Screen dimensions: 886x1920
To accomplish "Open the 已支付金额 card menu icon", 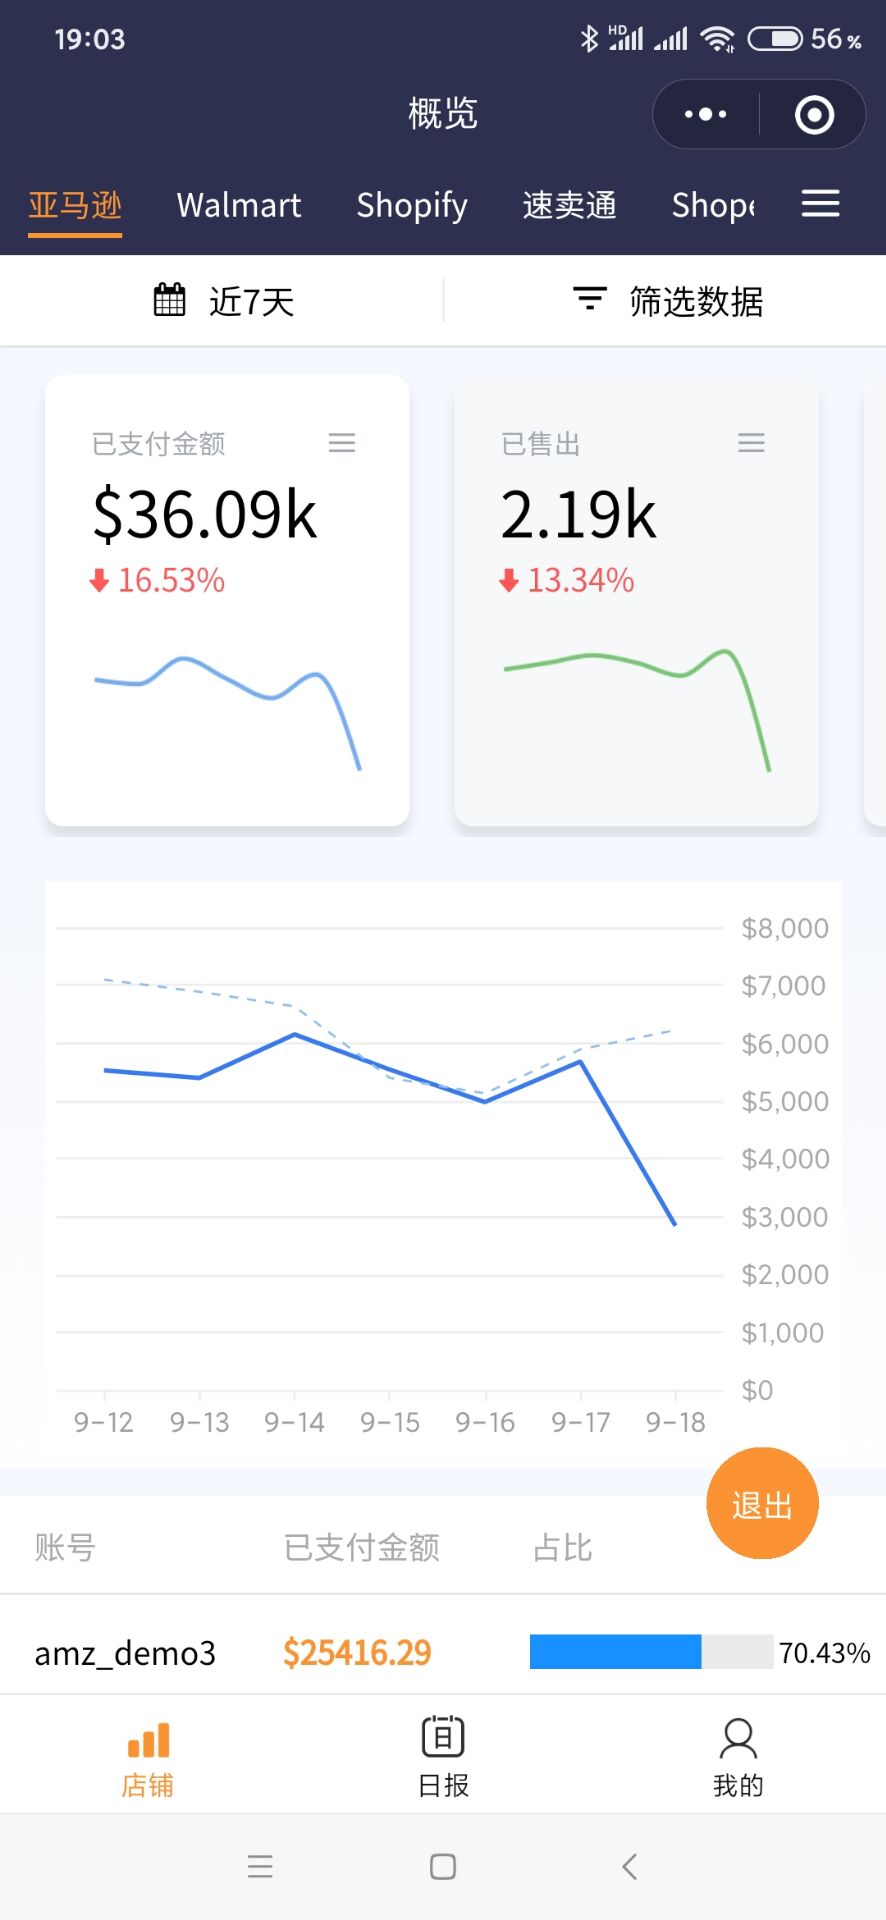I will tap(342, 443).
